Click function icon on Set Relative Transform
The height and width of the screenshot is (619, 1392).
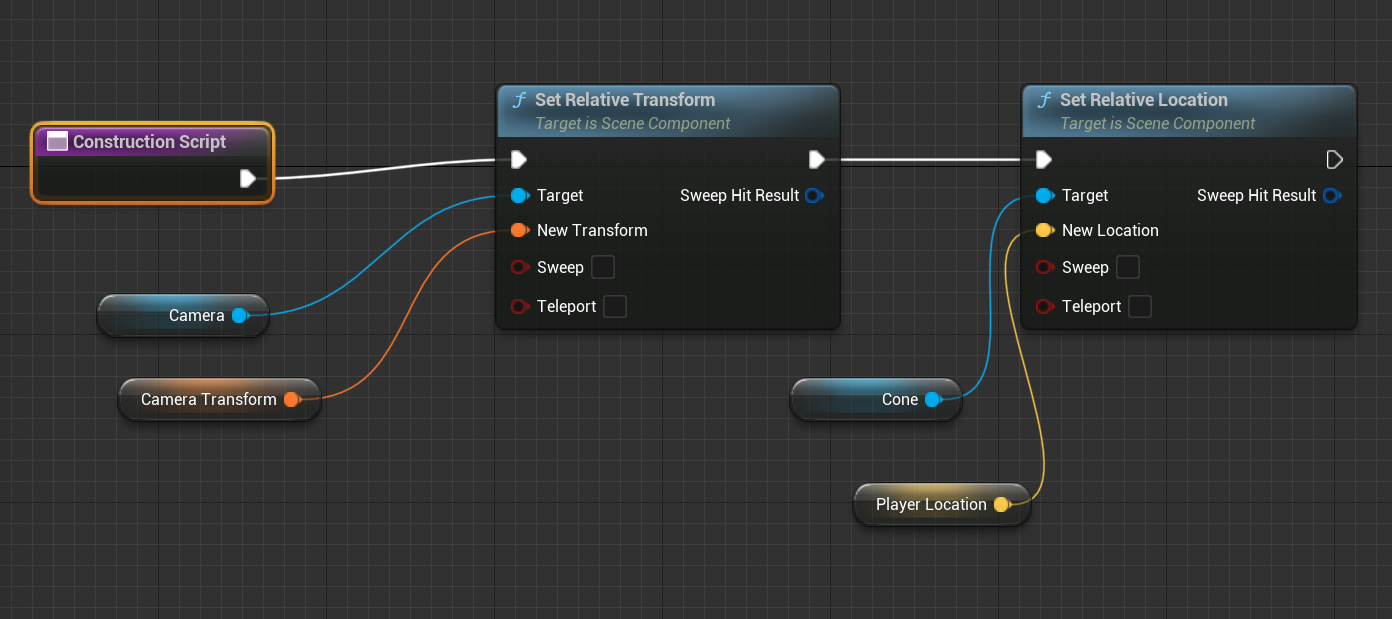[x=519, y=100]
